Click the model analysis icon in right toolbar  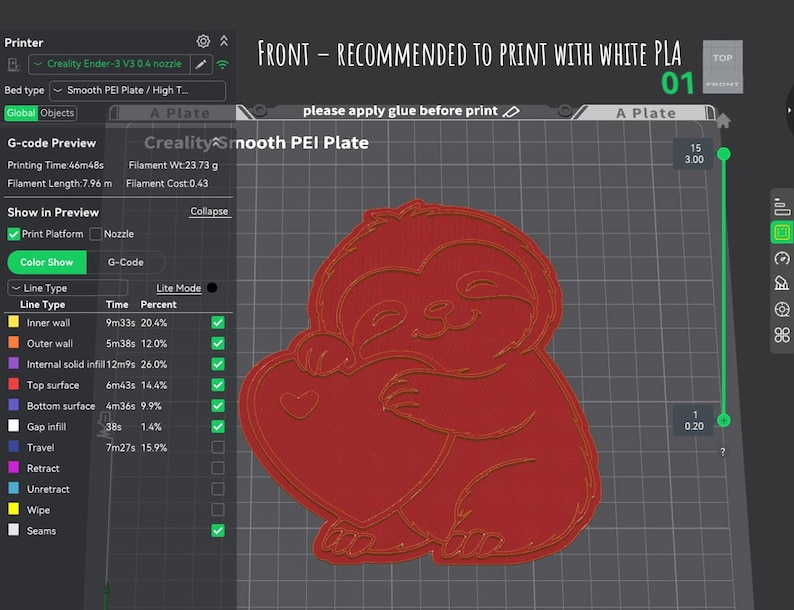coord(782,283)
